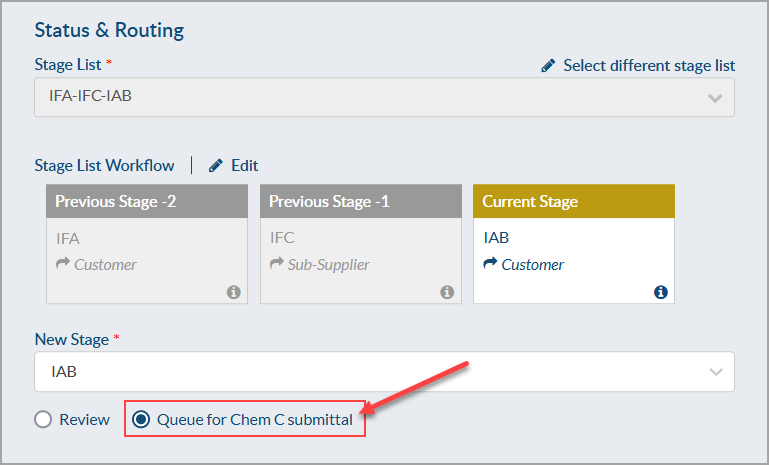Image resolution: width=769 pixels, height=465 pixels.
Task: Select Queue for Chem C submittal option
Action: click(x=141, y=420)
